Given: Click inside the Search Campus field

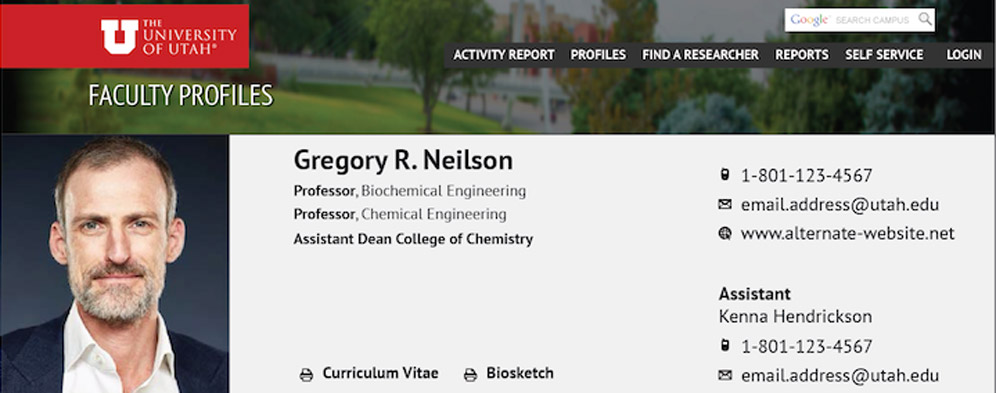Looking at the screenshot, I should pyautogui.click(x=851, y=20).
